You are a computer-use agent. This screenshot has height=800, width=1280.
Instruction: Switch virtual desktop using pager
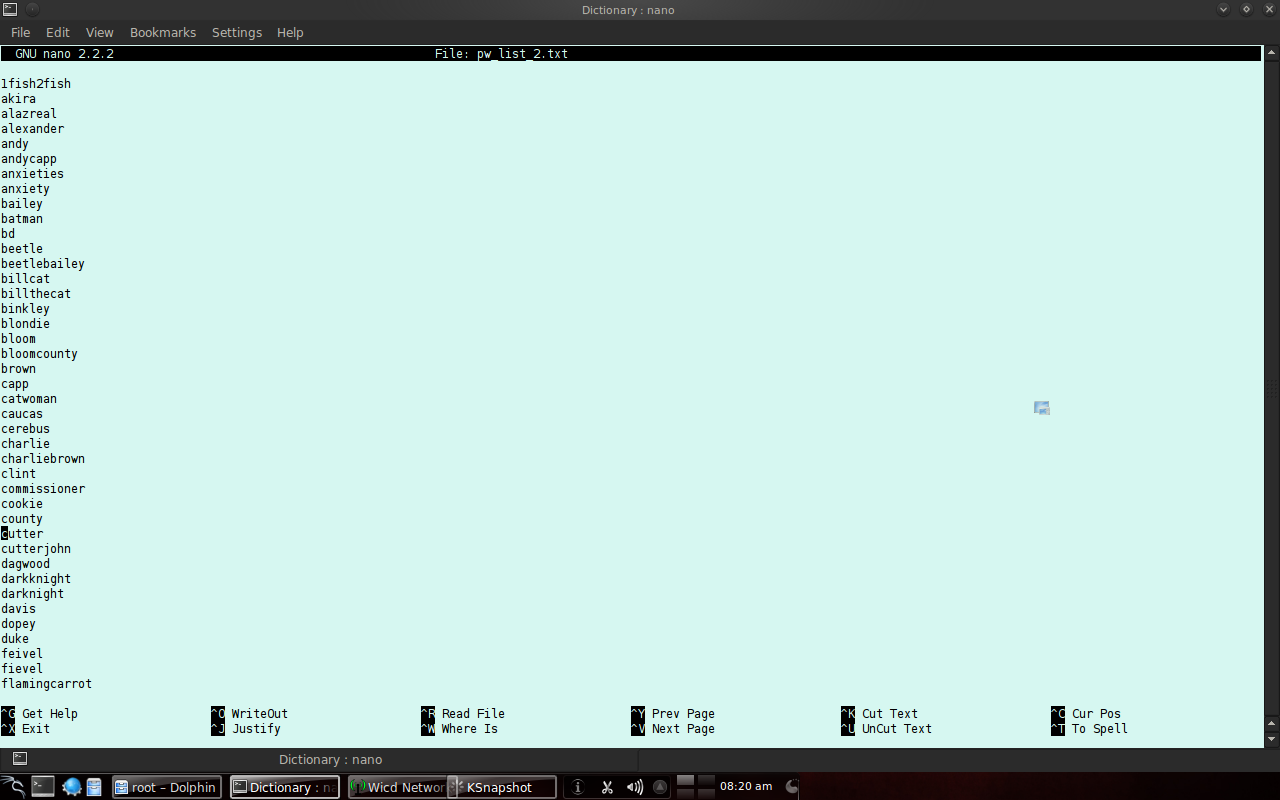(696, 786)
